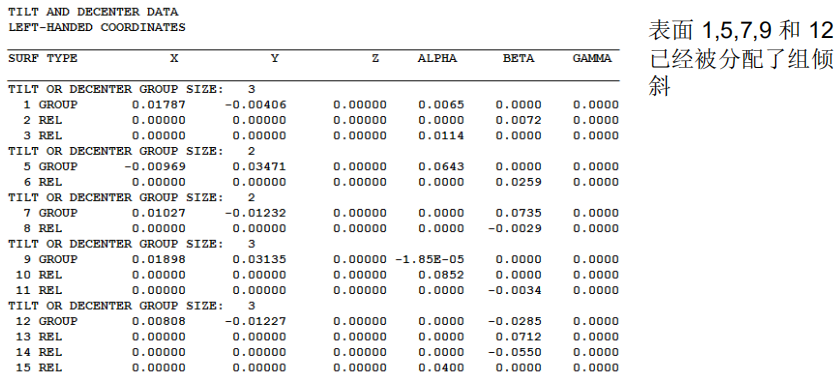Click the Y value -0.00406 in surface 1 row
The image size is (835, 382).
255,104
